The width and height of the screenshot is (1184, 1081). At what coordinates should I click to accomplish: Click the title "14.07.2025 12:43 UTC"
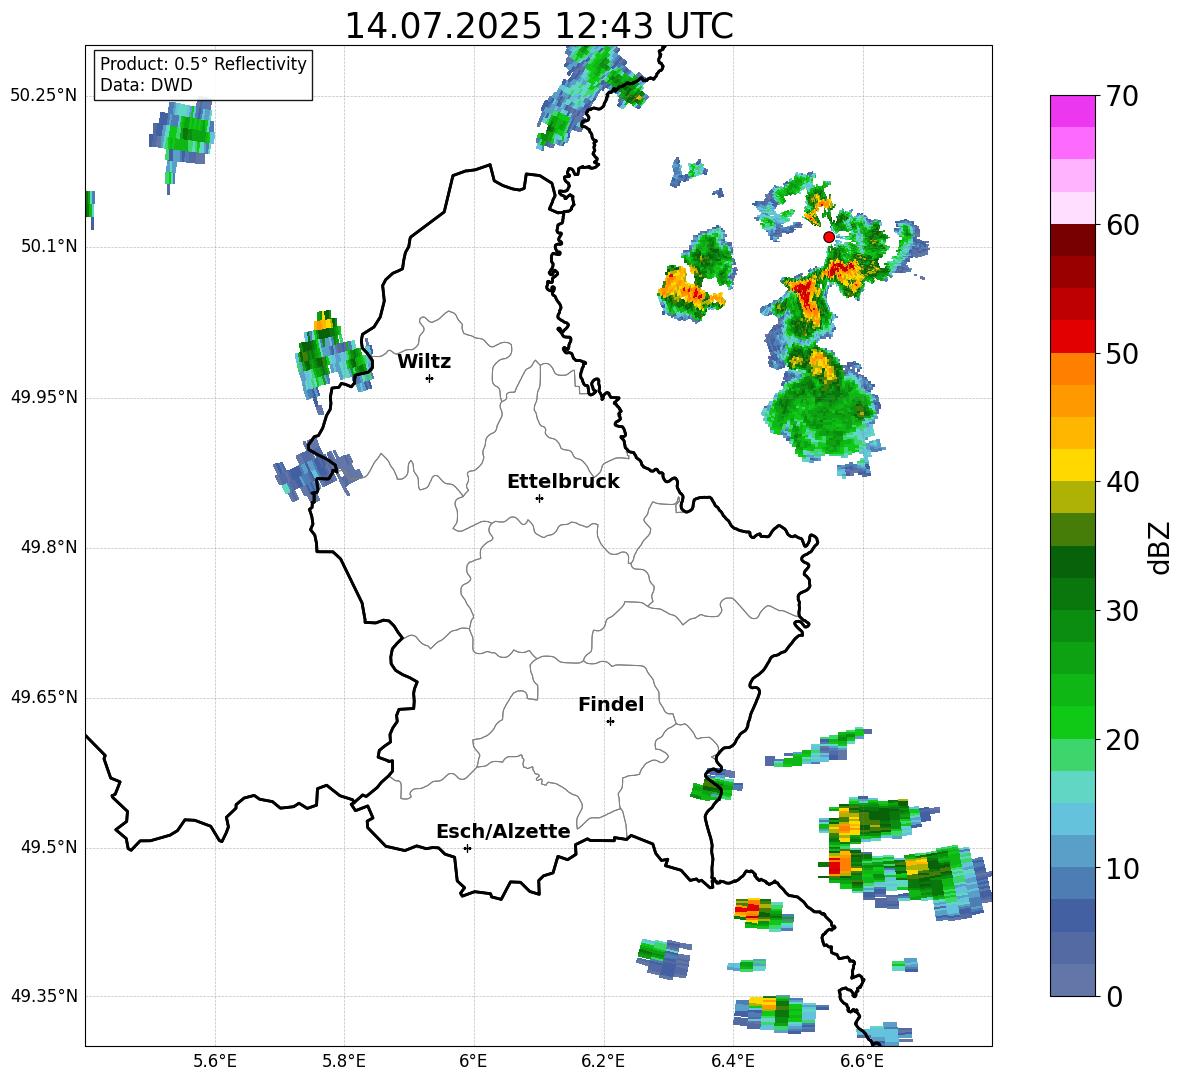538,26
